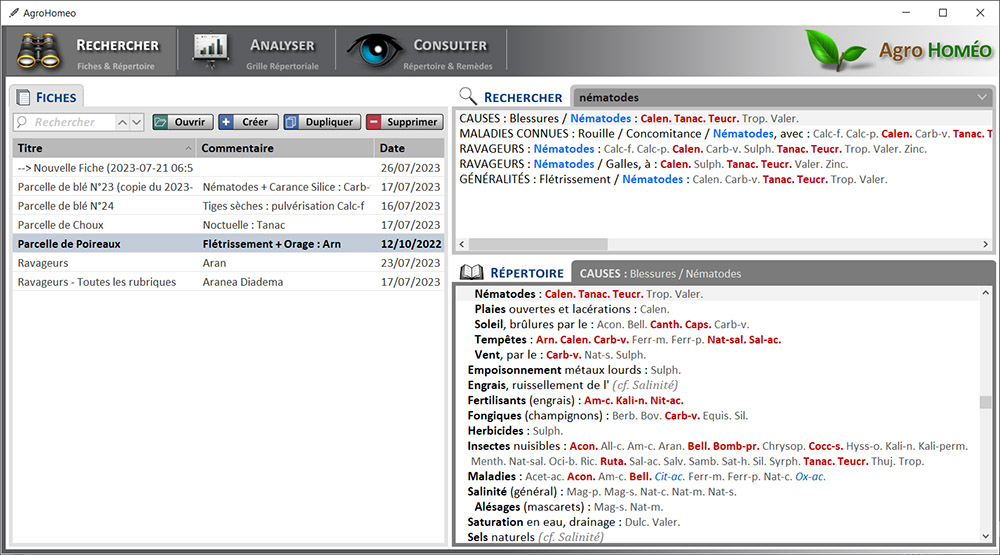Screen dimensions: 1000x555
Task: Click the MALADIES CONNUES Rouille search result
Action: [726, 134]
